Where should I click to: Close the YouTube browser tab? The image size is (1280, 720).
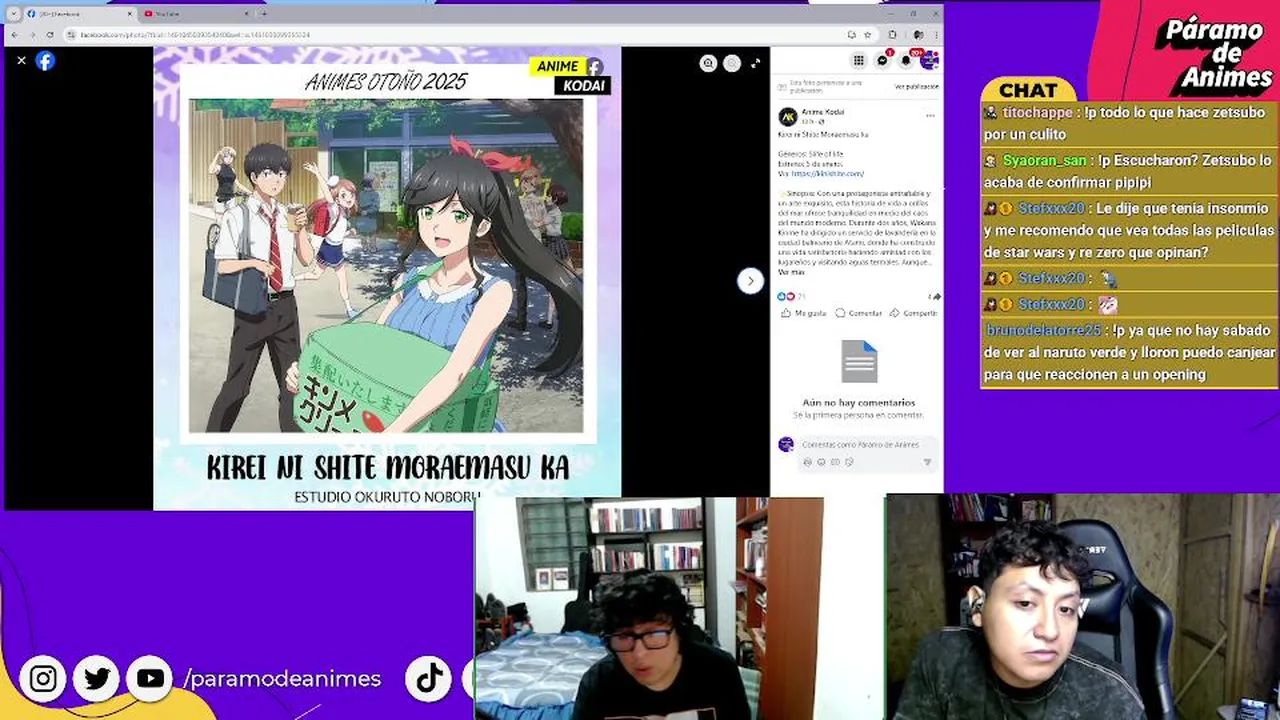click(x=244, y=13)
